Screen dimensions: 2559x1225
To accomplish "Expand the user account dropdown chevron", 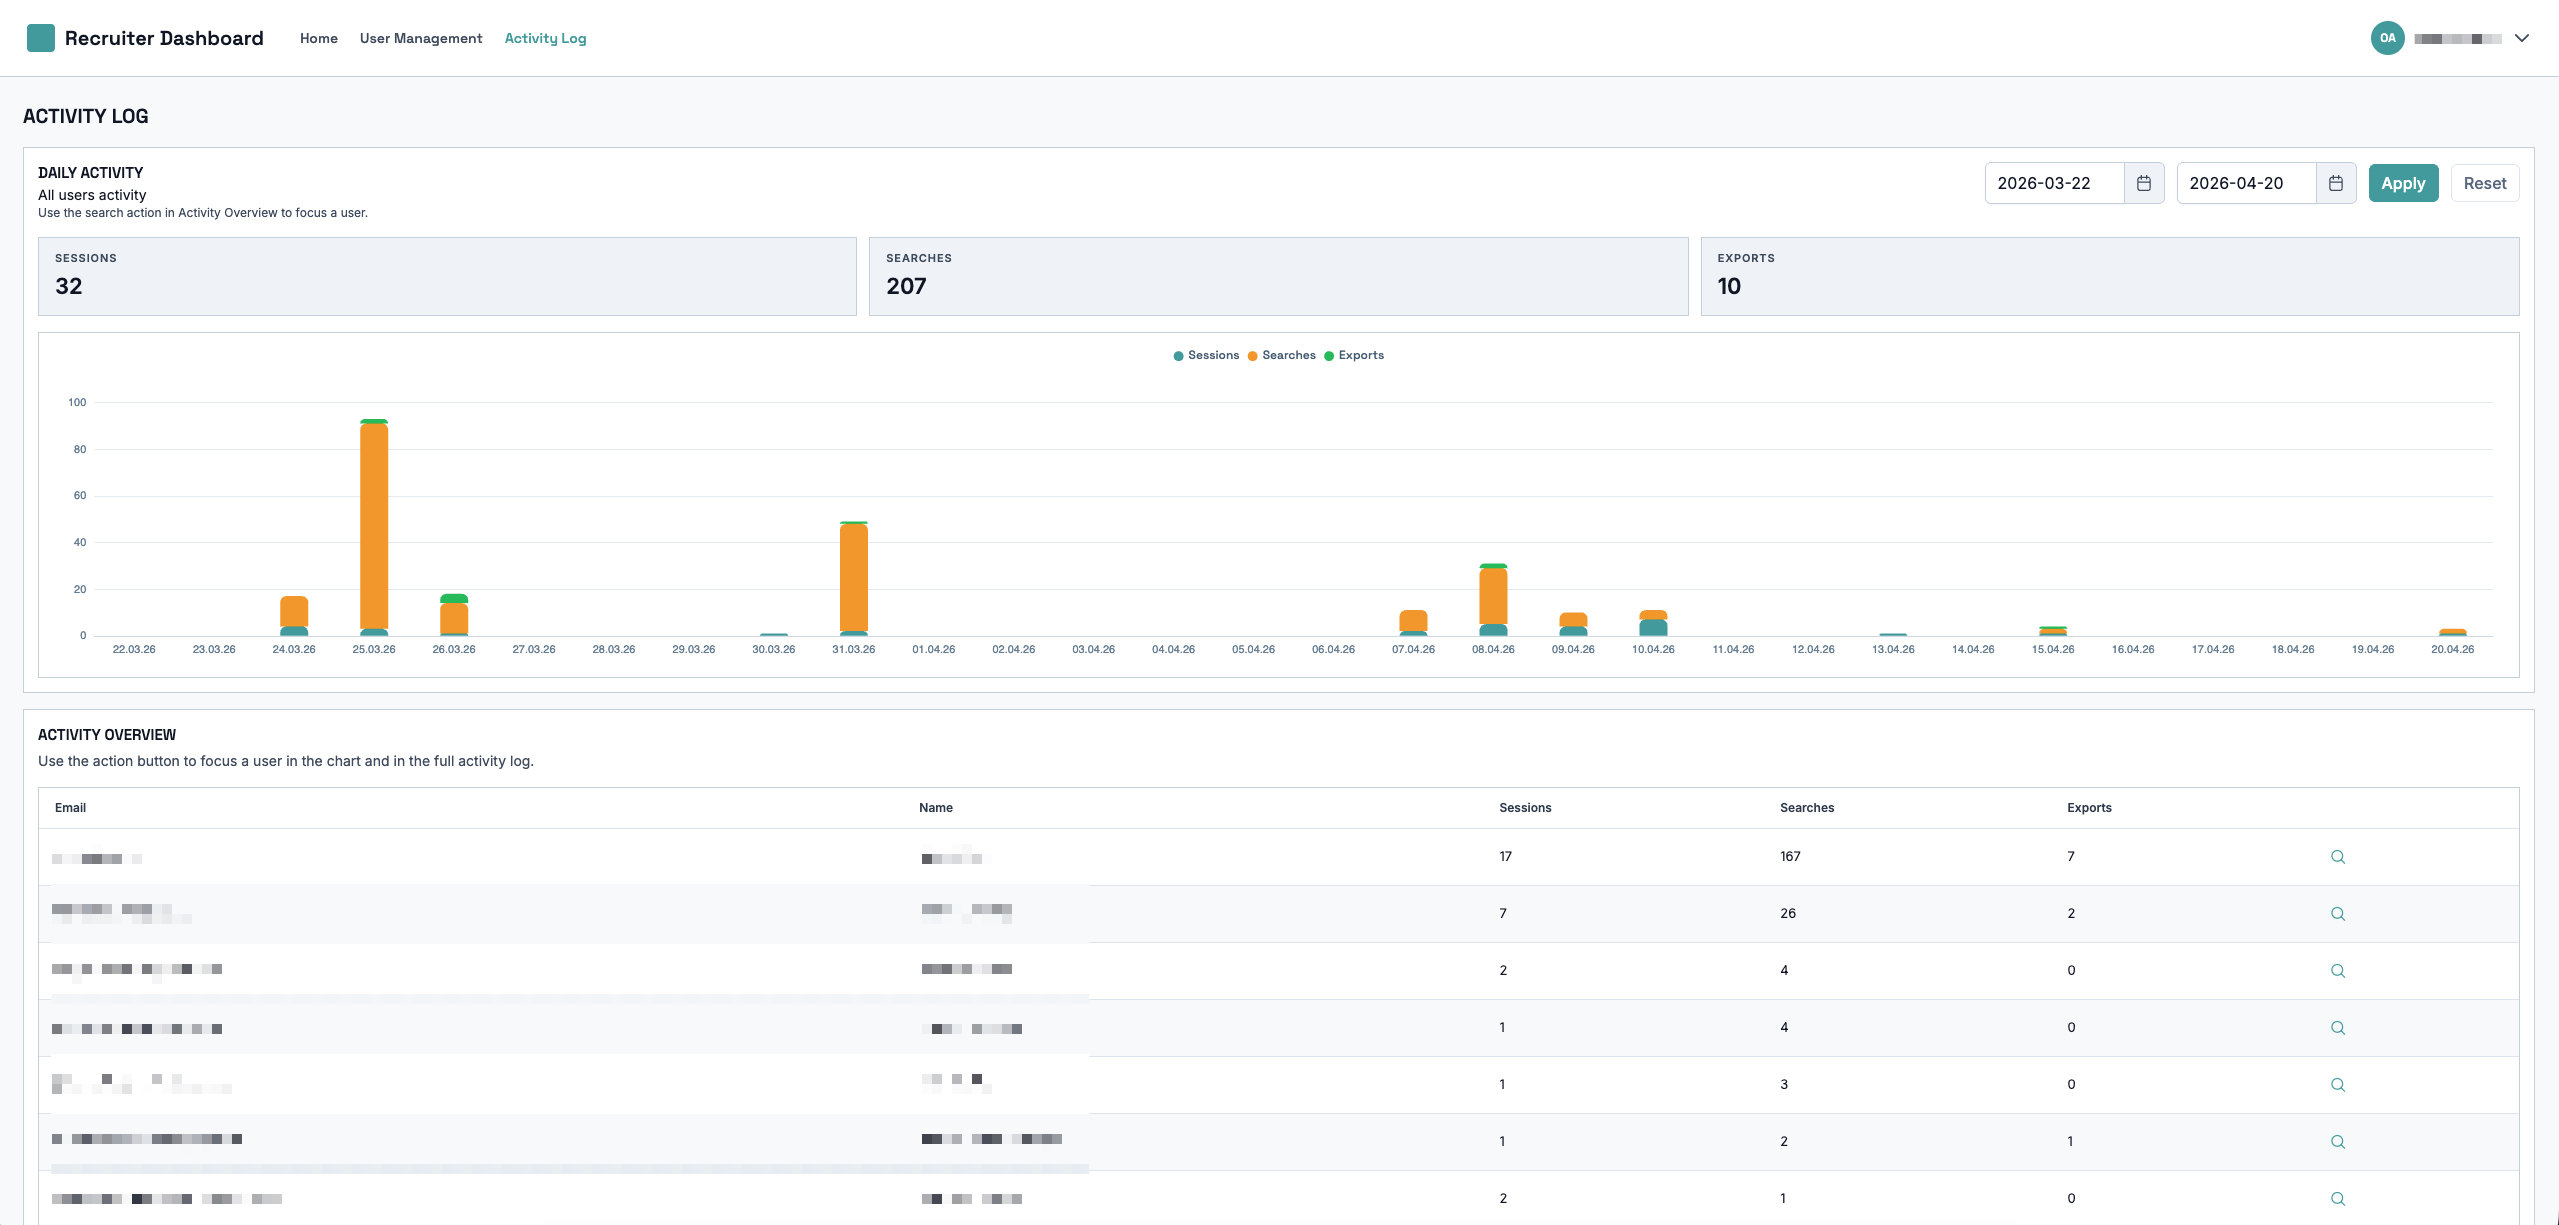I will 2522,38.
